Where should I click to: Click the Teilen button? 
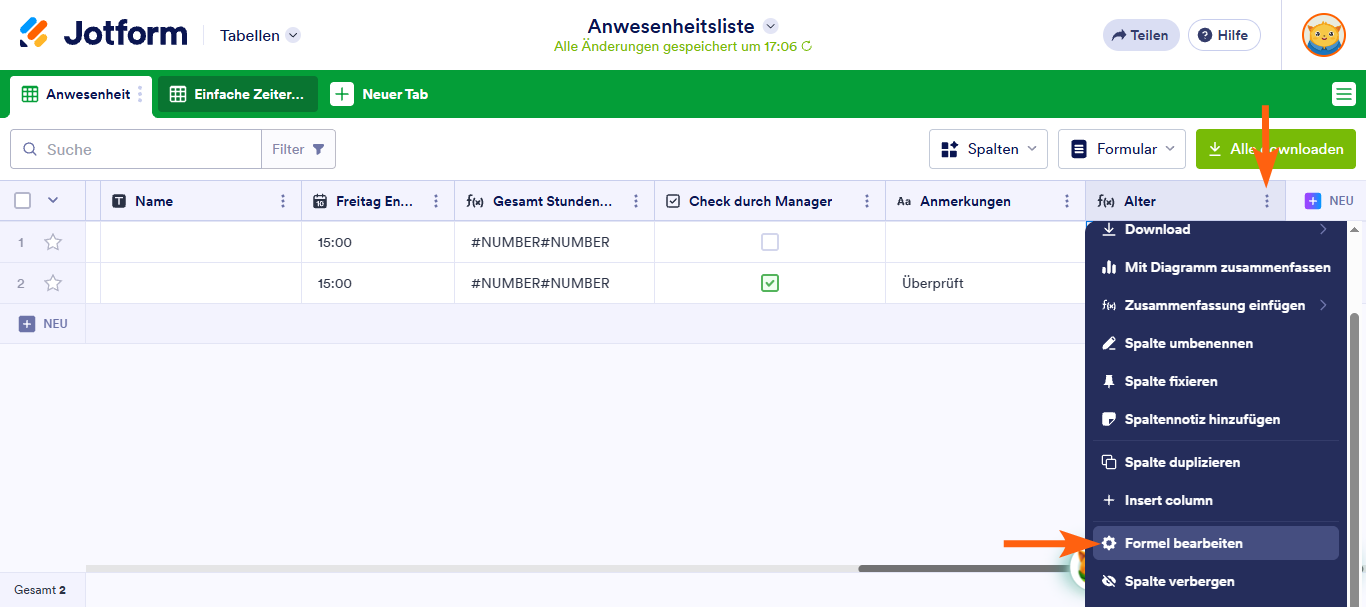click(x=1141, y=35)
